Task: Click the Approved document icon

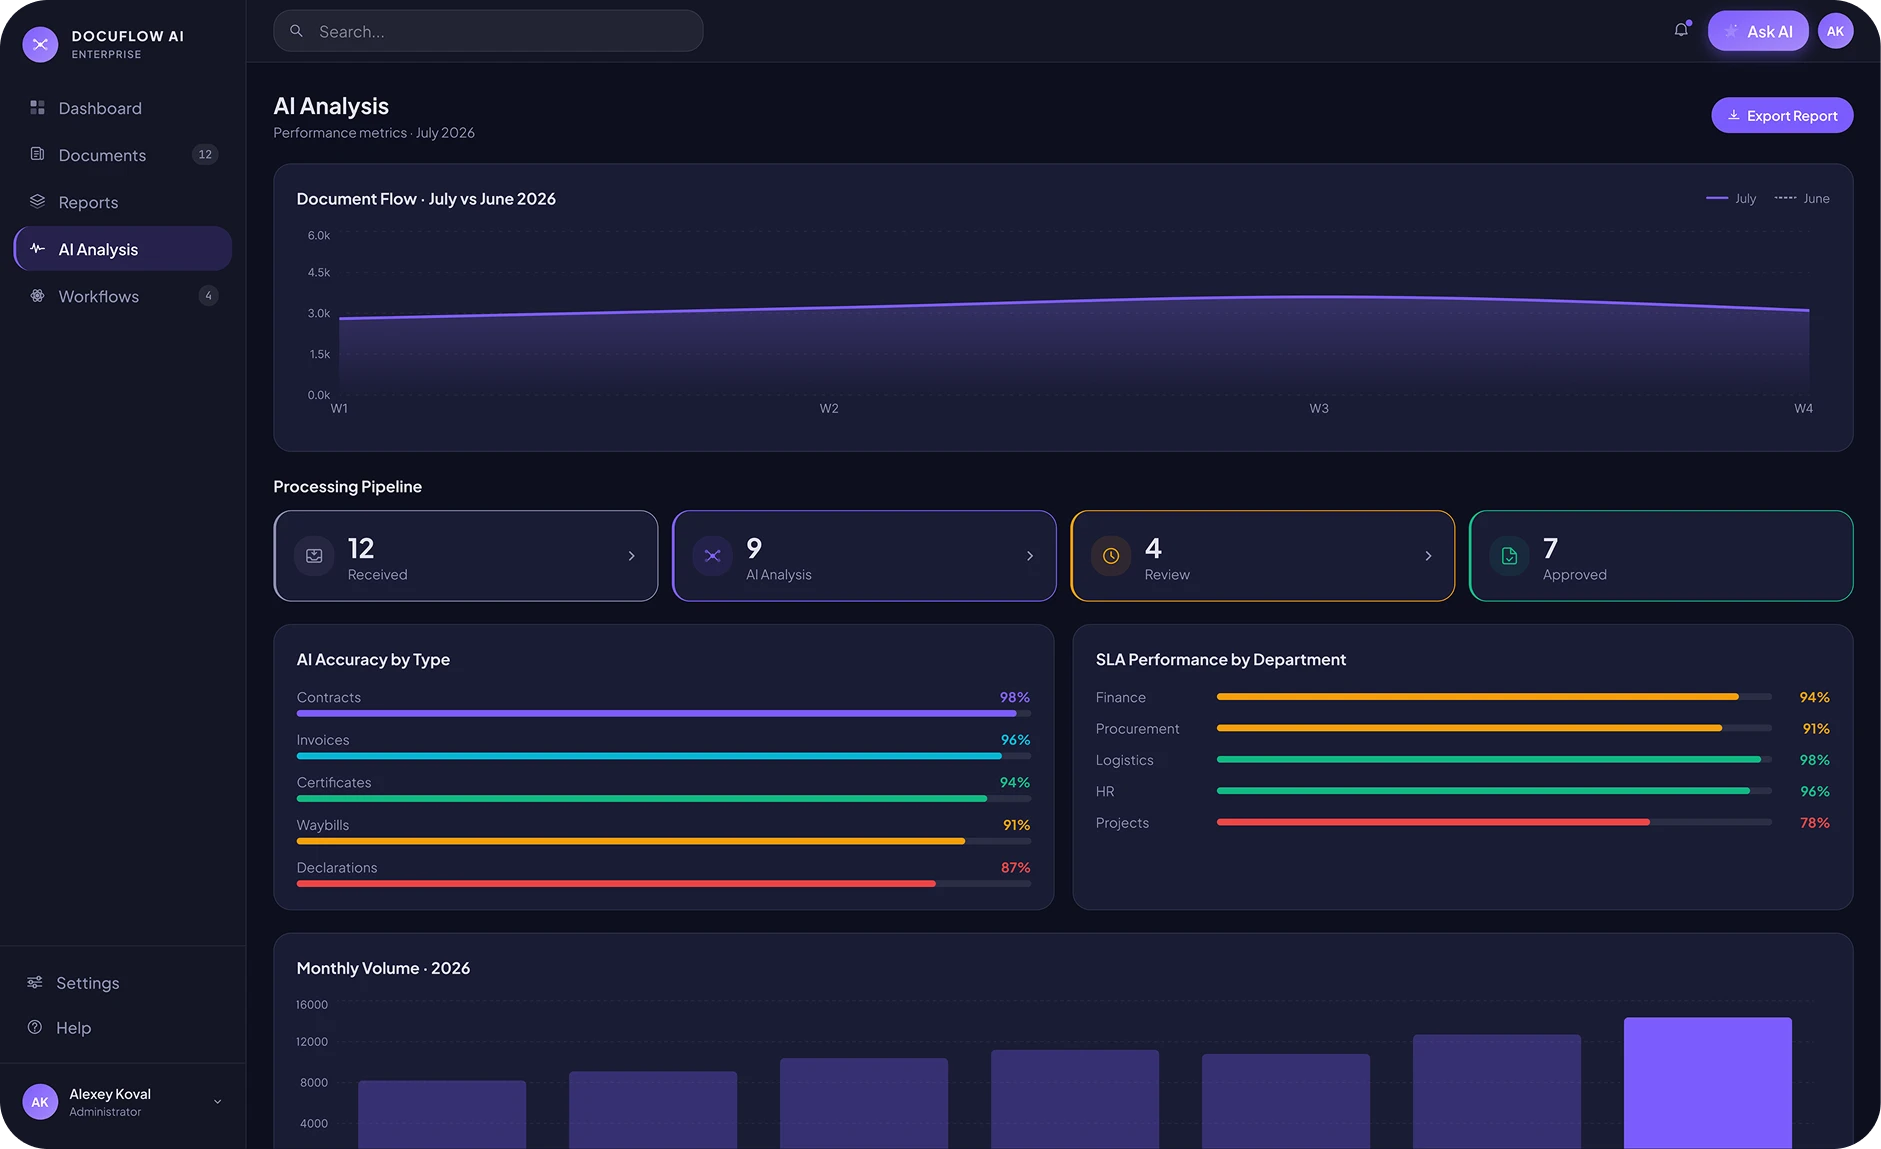Action: 1509,556
